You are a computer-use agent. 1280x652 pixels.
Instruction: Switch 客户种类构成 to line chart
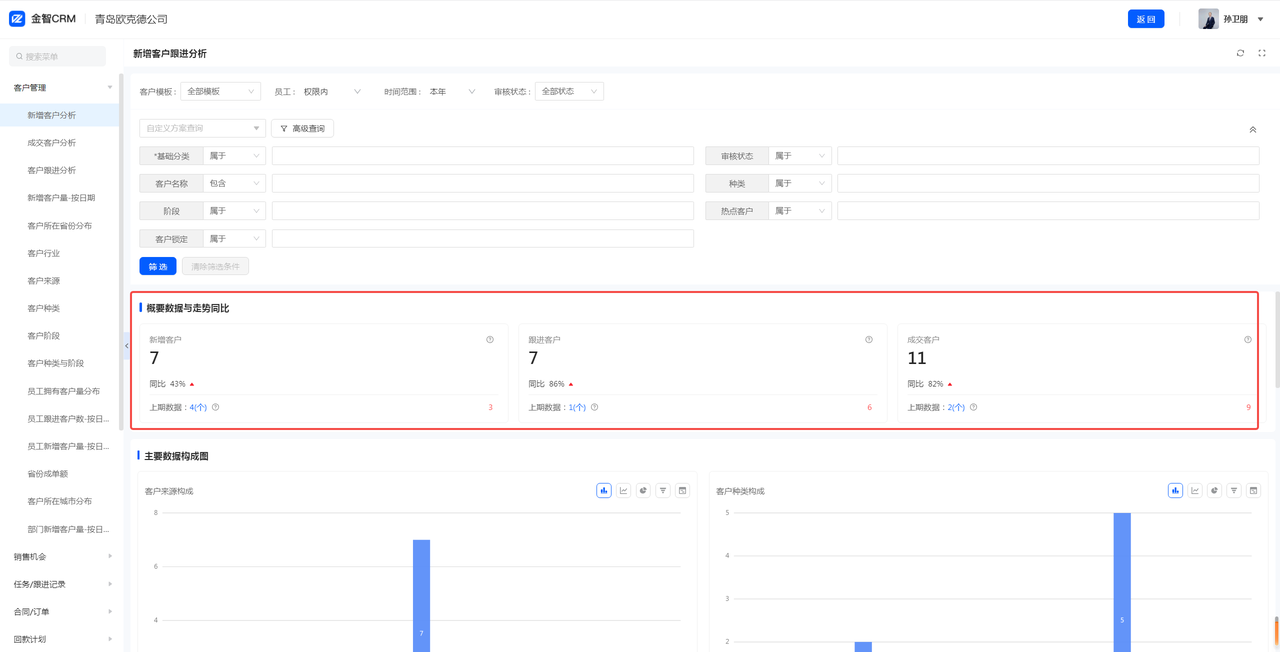coord(1195,491)
